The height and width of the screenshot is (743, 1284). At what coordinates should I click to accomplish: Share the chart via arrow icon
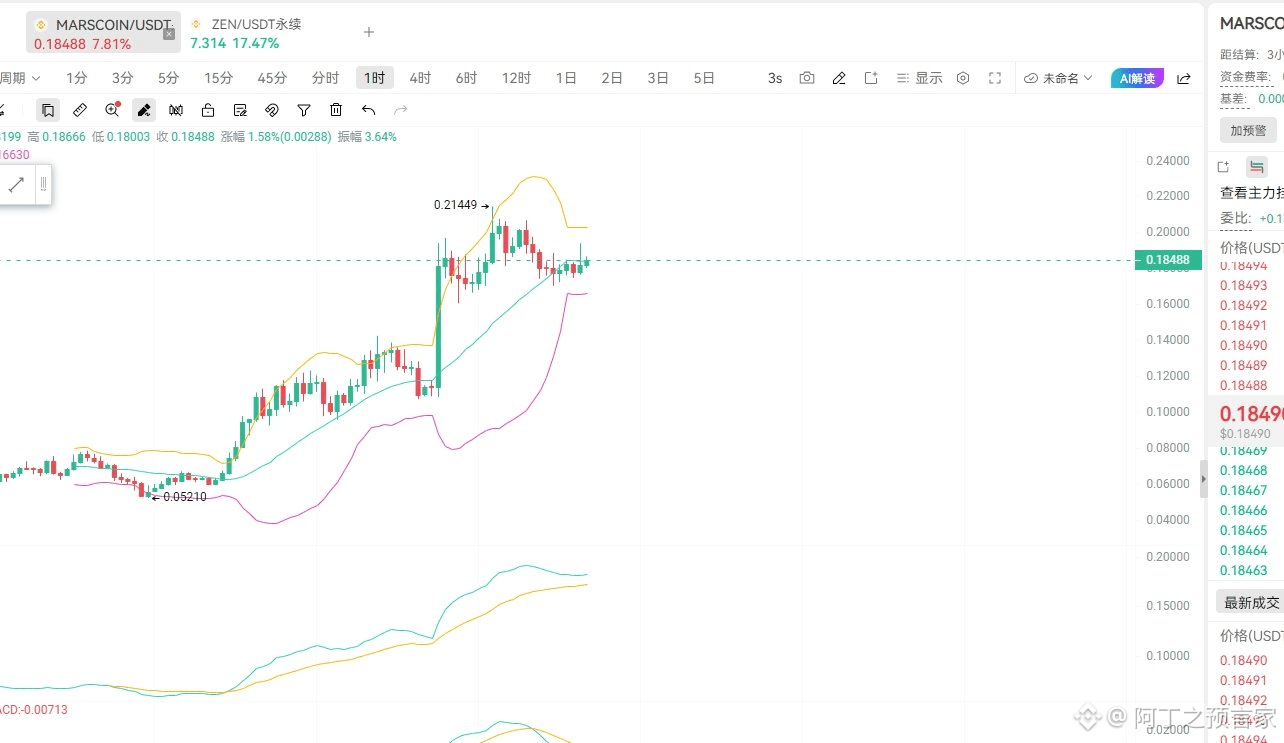(1184, 78)
